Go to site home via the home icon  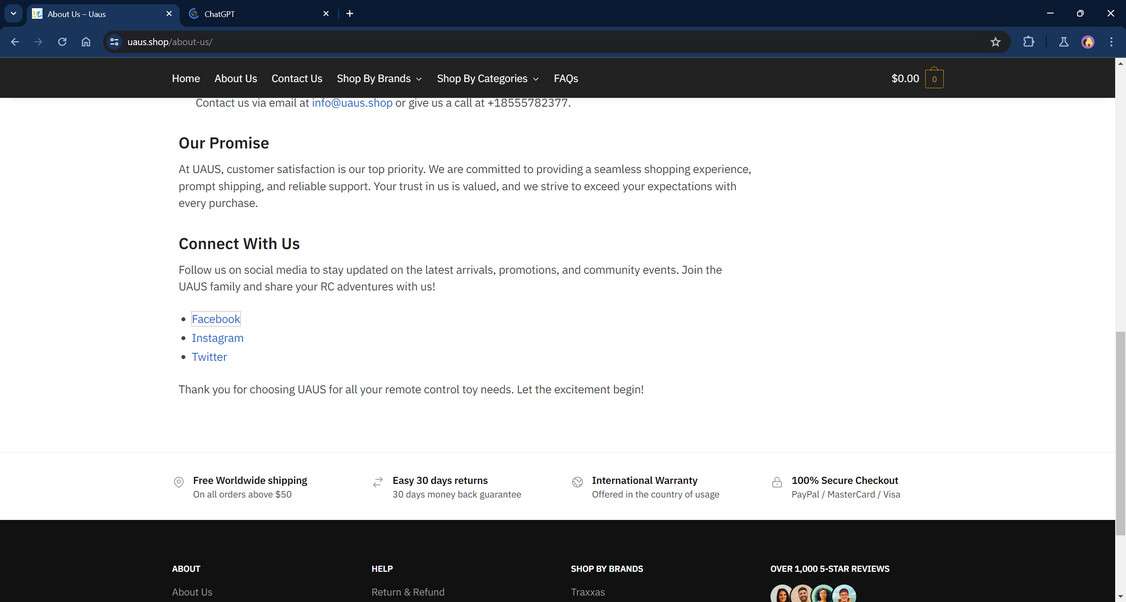pyautogui.click(x=84, y=41)
